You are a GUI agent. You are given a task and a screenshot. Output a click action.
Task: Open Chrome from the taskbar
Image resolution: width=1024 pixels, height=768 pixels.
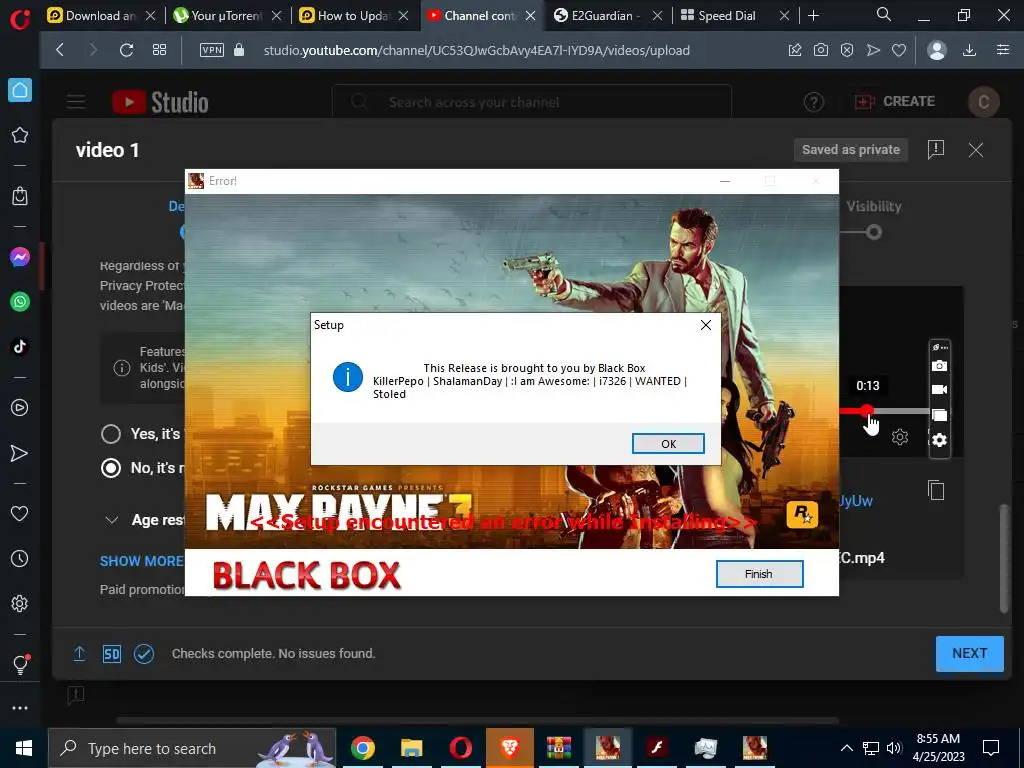pos(362,748)
